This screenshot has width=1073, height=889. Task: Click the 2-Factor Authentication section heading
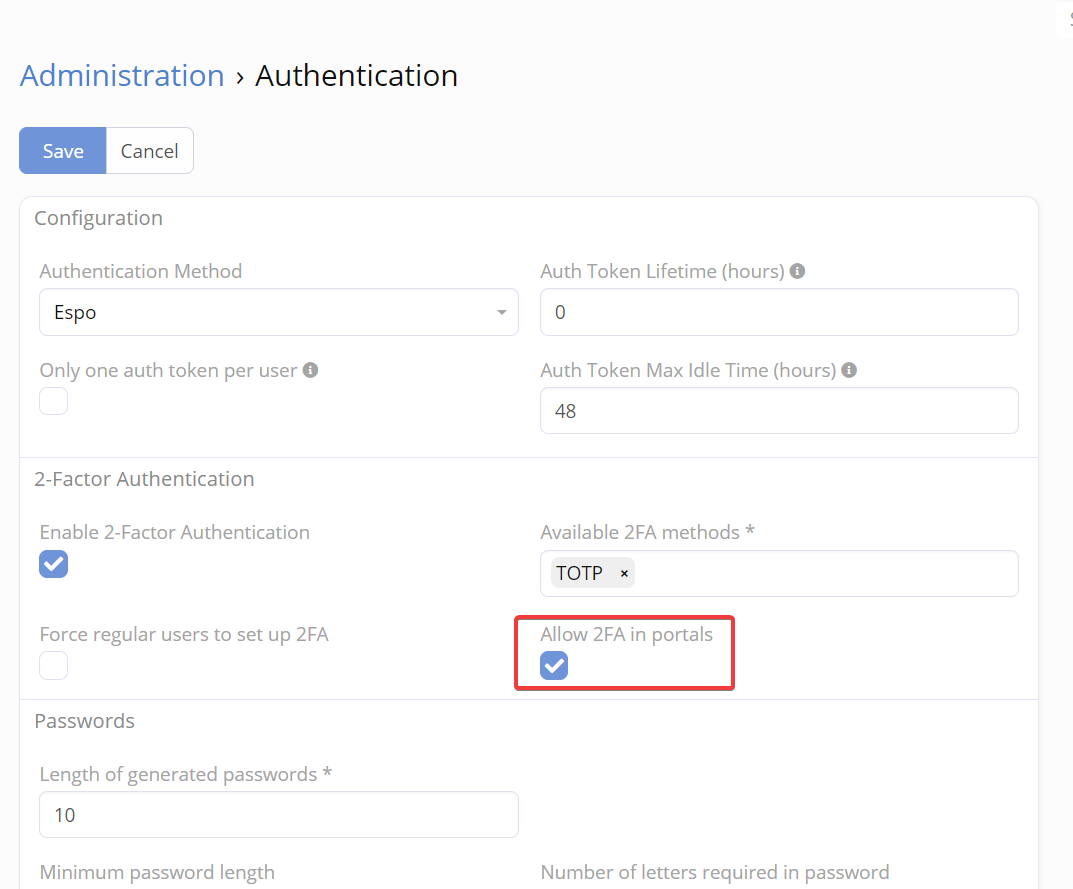coord(144,479)
